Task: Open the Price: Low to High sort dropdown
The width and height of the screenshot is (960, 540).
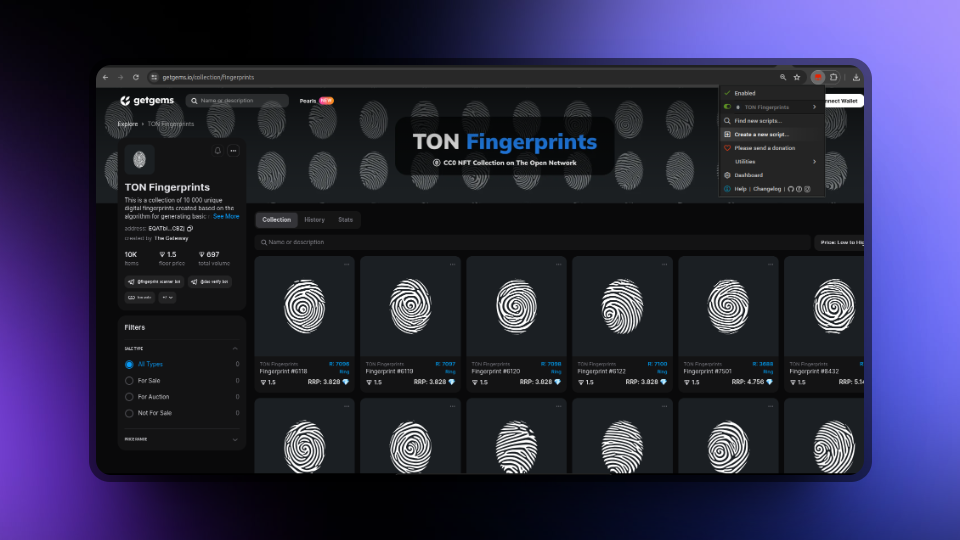Action: pyautogui.click(x=839, y=242)
